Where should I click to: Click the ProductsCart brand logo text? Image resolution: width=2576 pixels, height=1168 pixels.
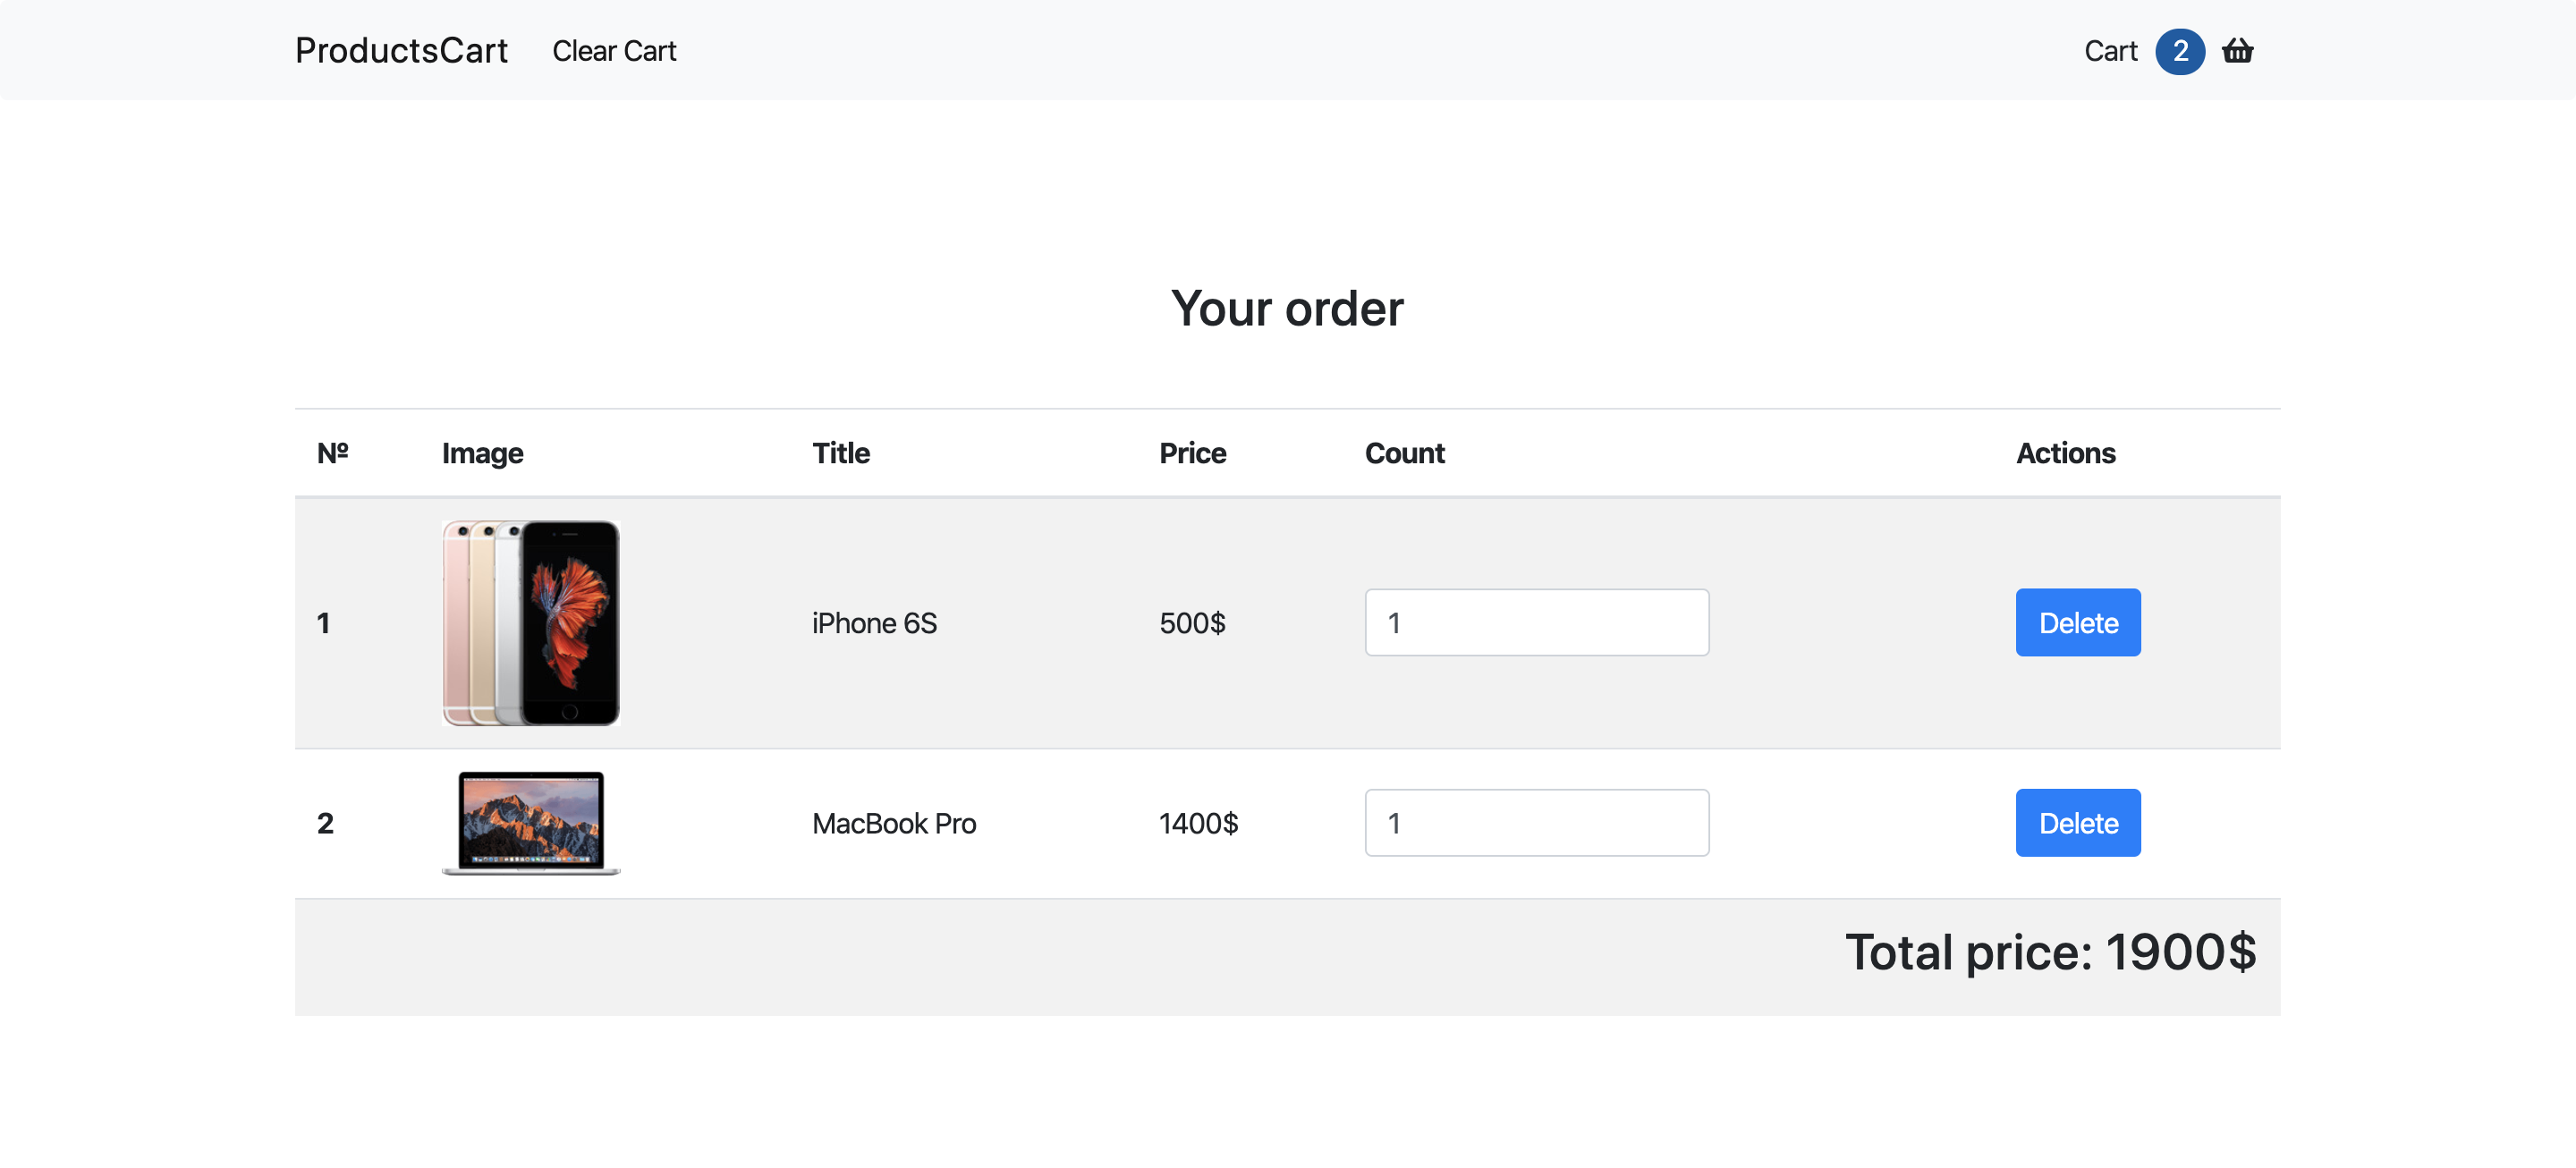click(x=401, y=49)
